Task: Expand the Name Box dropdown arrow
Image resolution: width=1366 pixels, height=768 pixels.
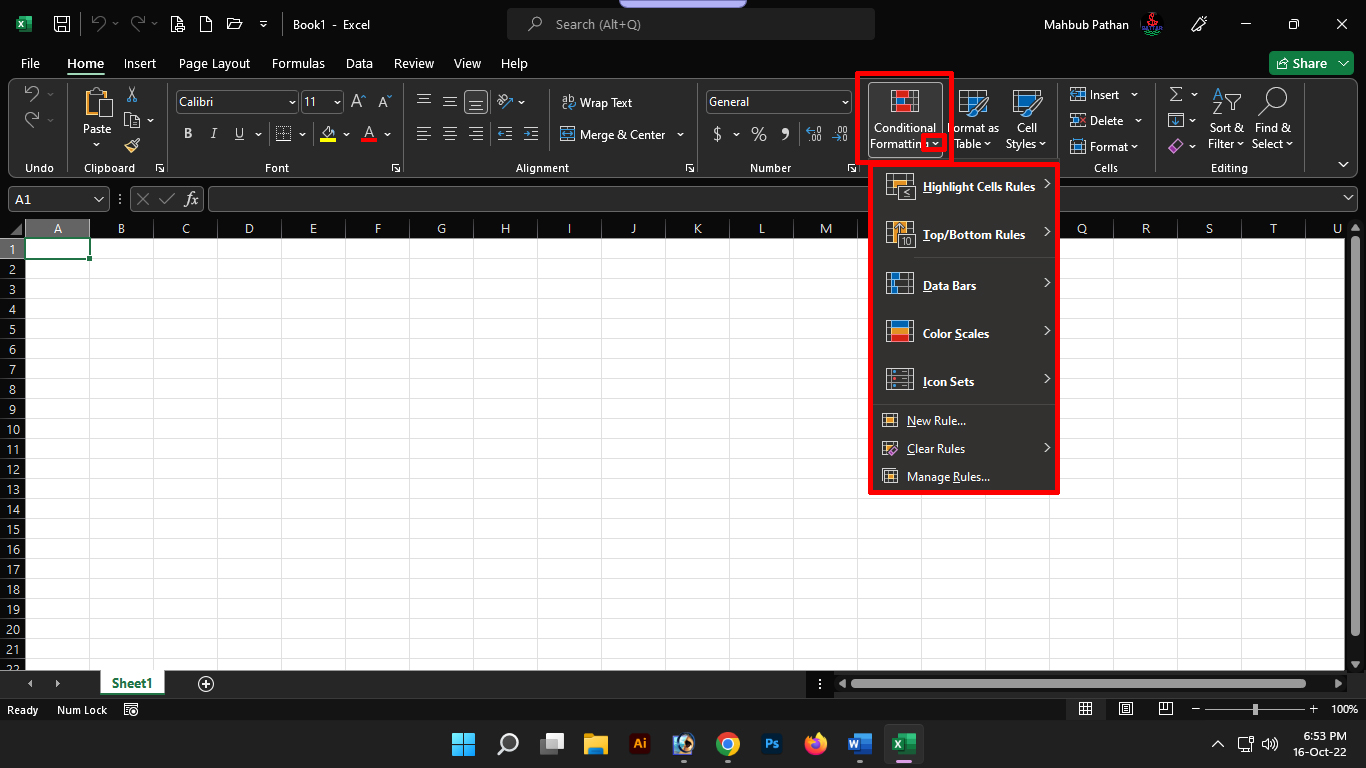Action: [98, 199]
